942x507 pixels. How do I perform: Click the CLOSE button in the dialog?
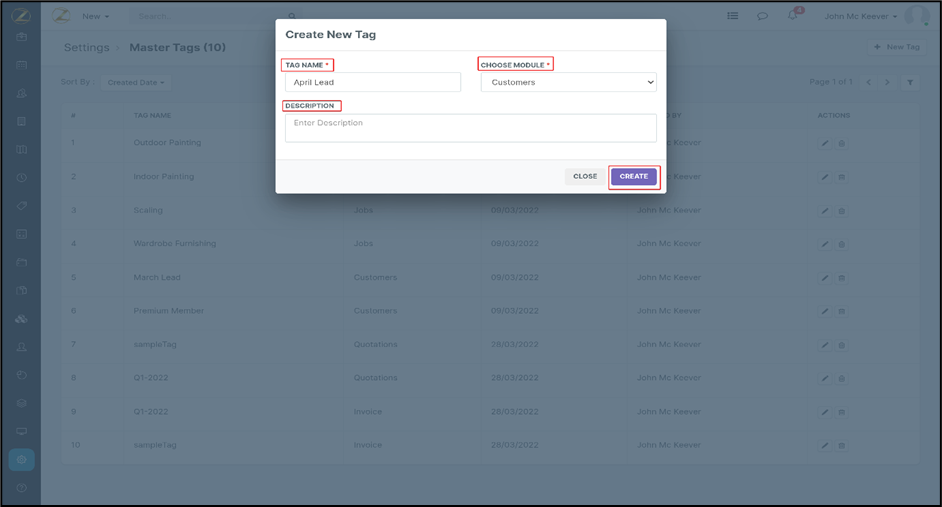[x=585, y=177]
